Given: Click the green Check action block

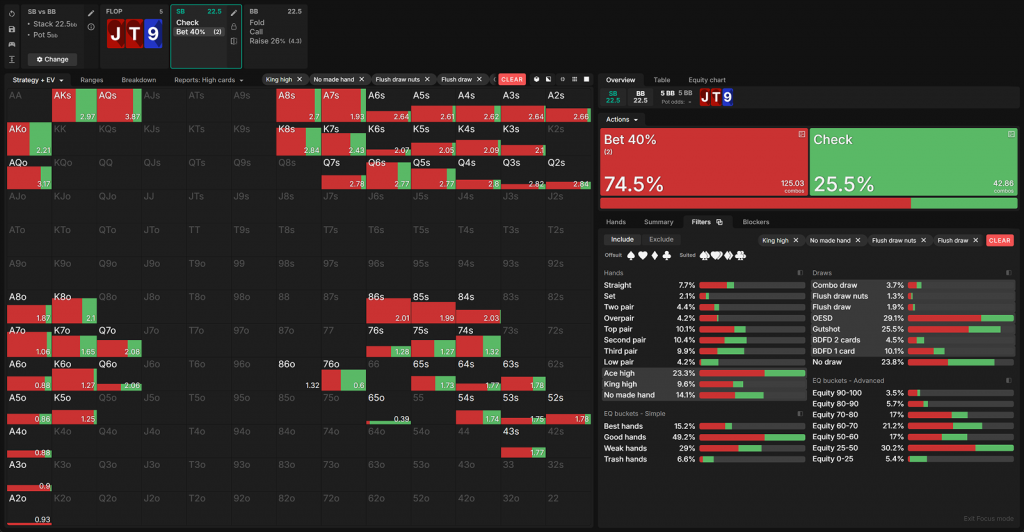Looking at the screenshot, I should click(x=914, y=160).
